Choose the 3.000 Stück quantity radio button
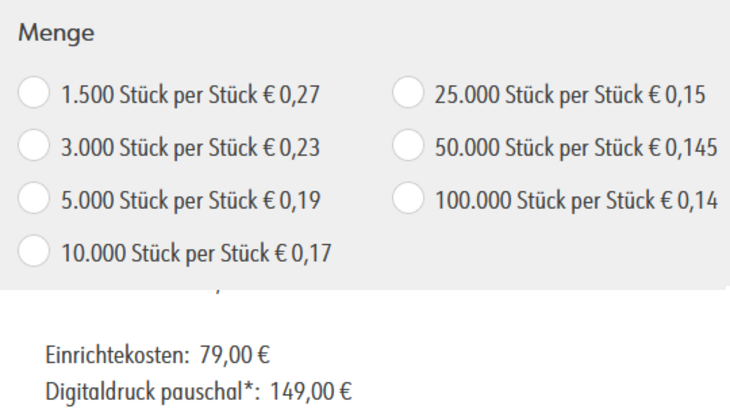The width and height of the screenshot is (730, 420). pos(33,147)
